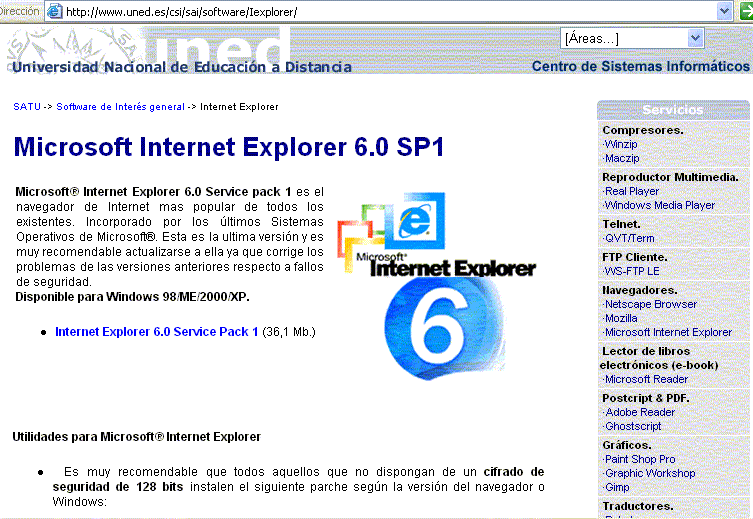
Task: Open the Ghostscript link
Action: [x=633, y=426]
